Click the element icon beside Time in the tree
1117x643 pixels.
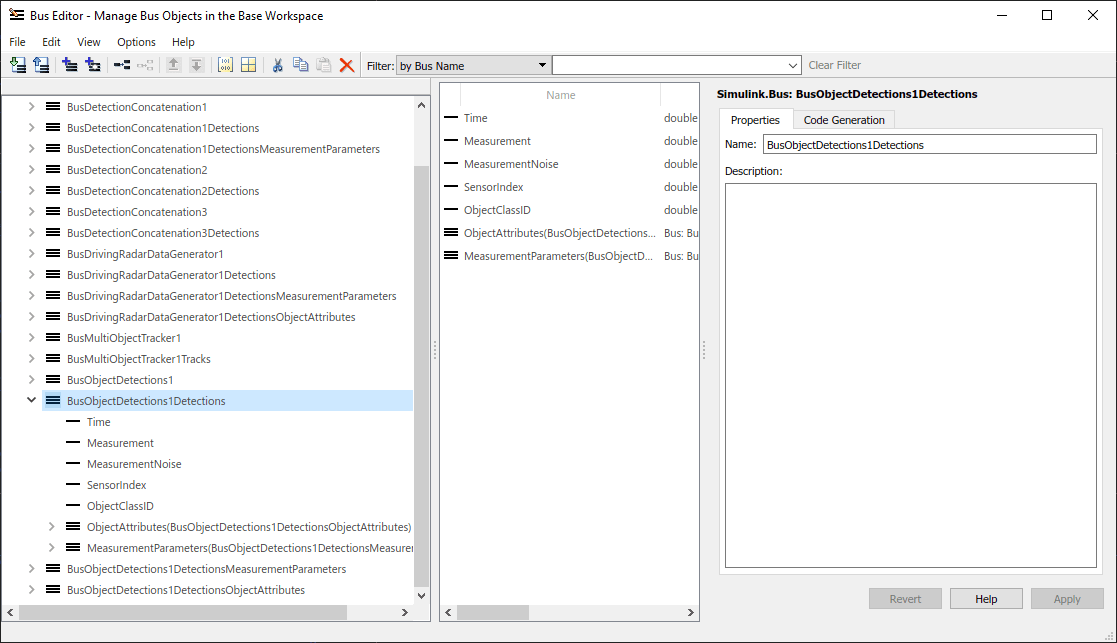pyautogui.click(x=73, y=422)
